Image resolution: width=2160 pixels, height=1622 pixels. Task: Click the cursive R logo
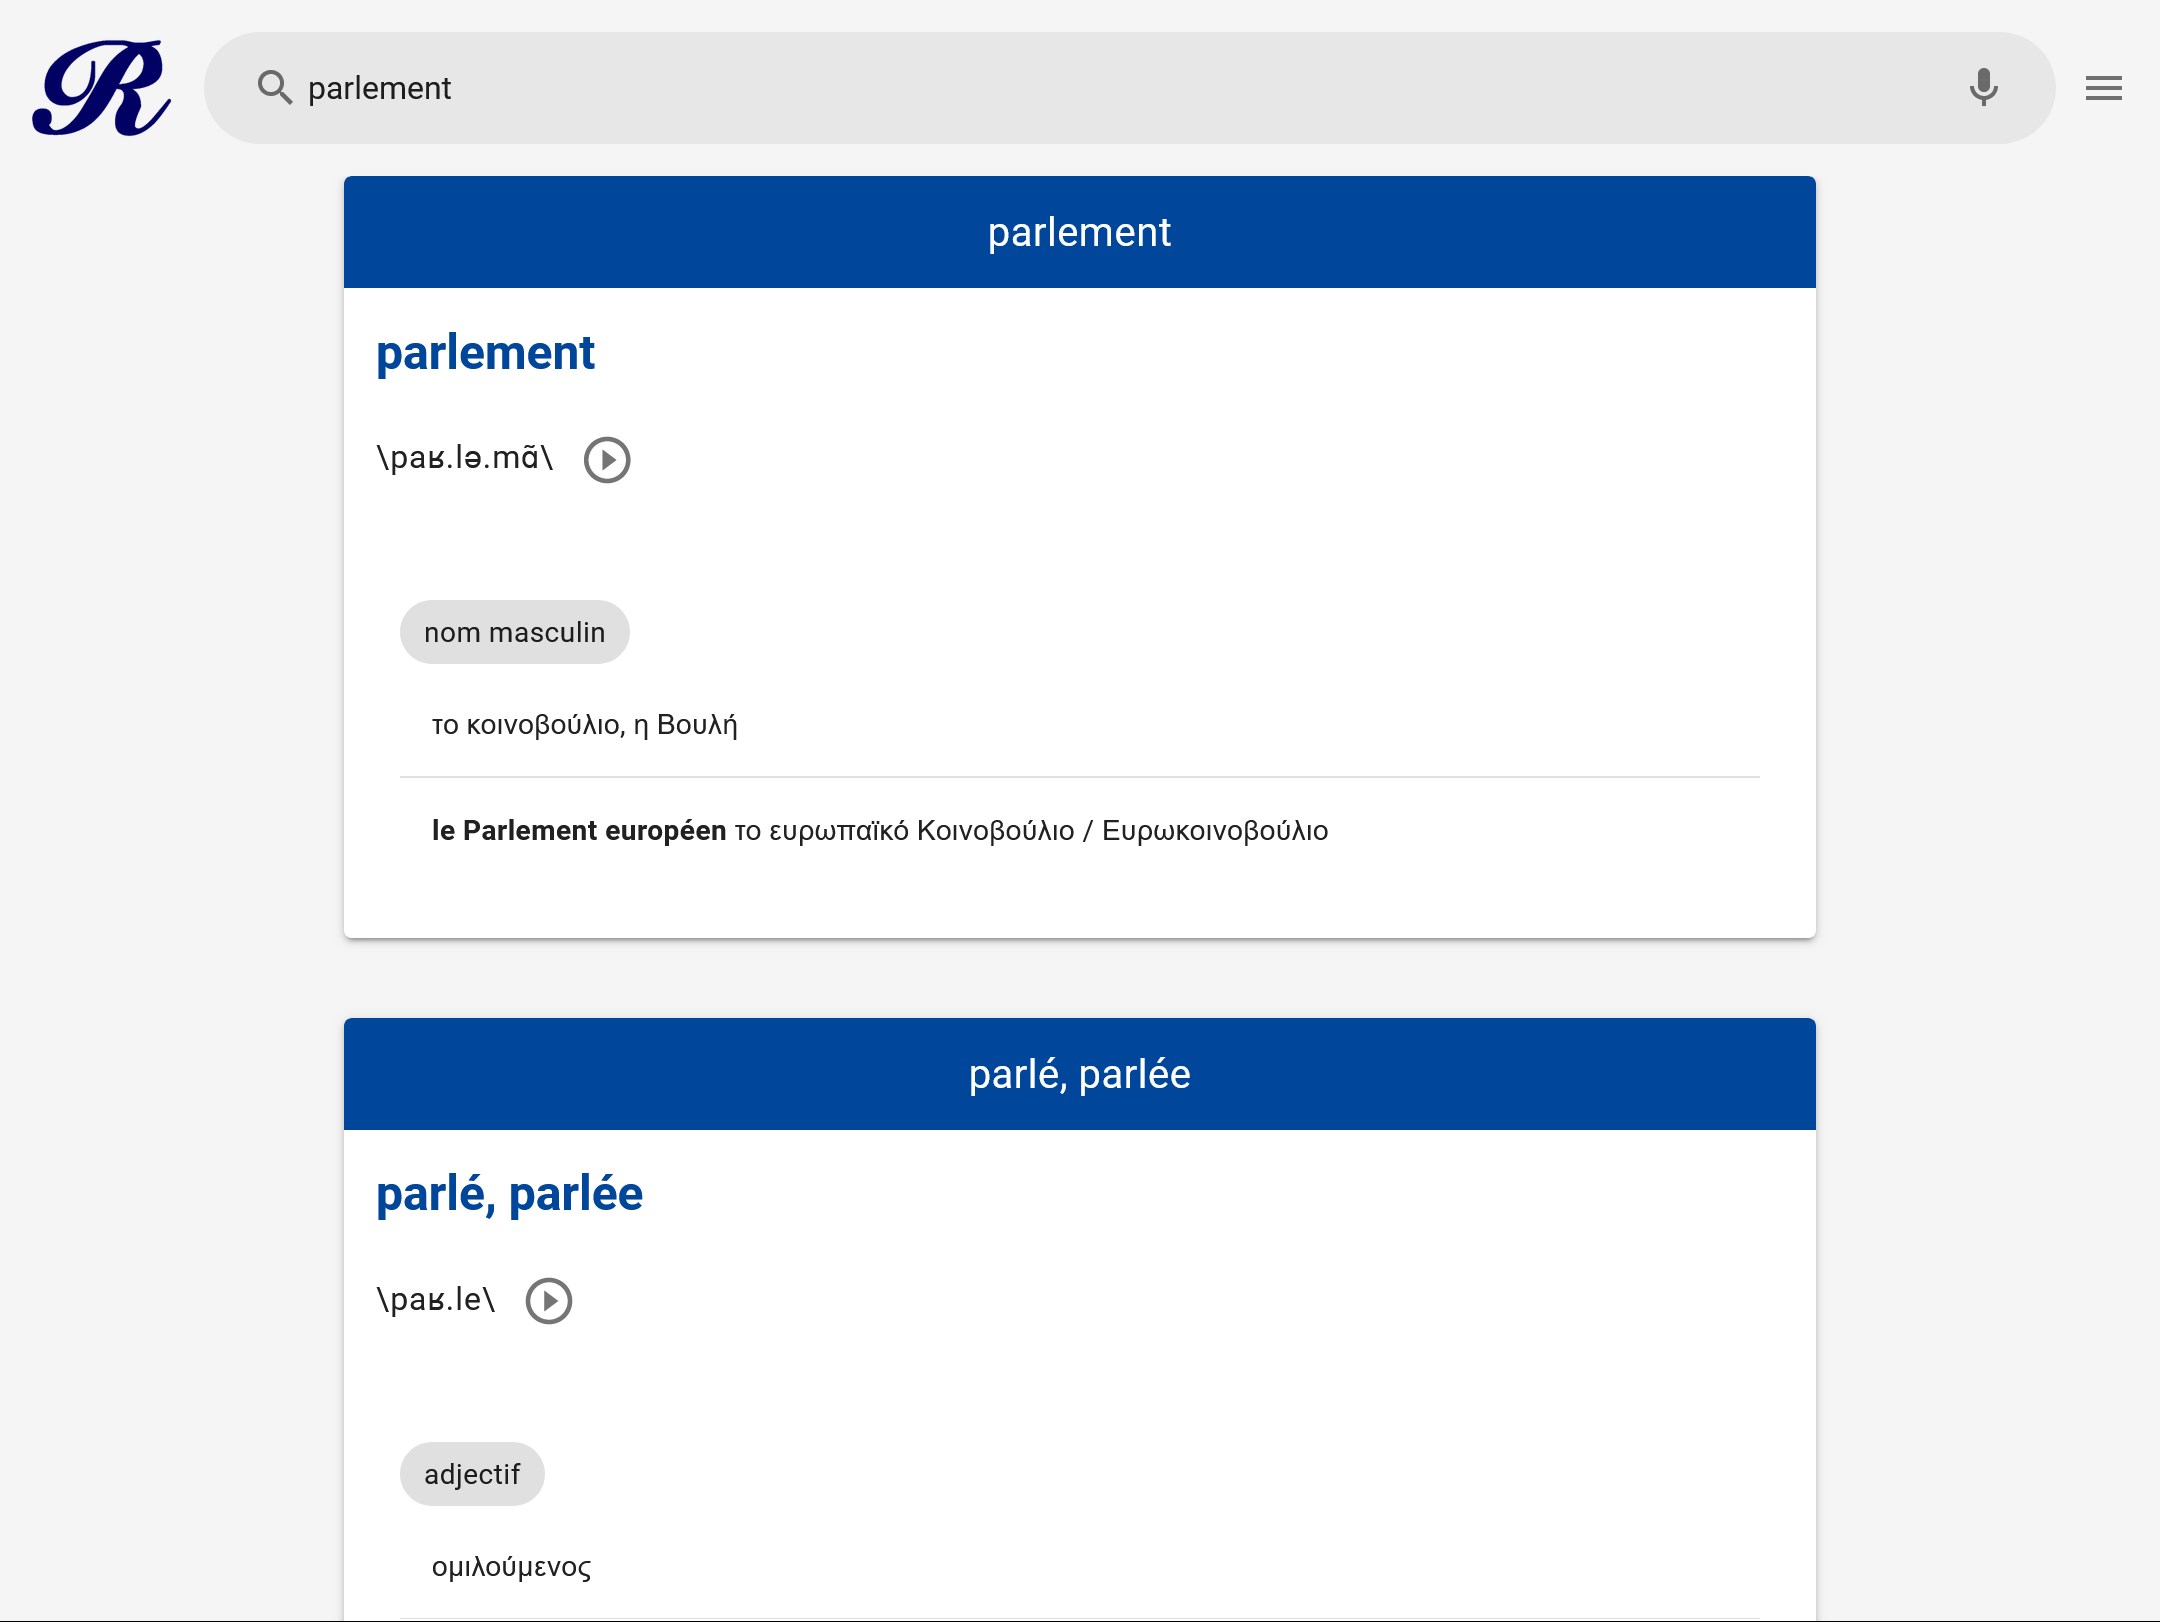click(x=101, y=88)
